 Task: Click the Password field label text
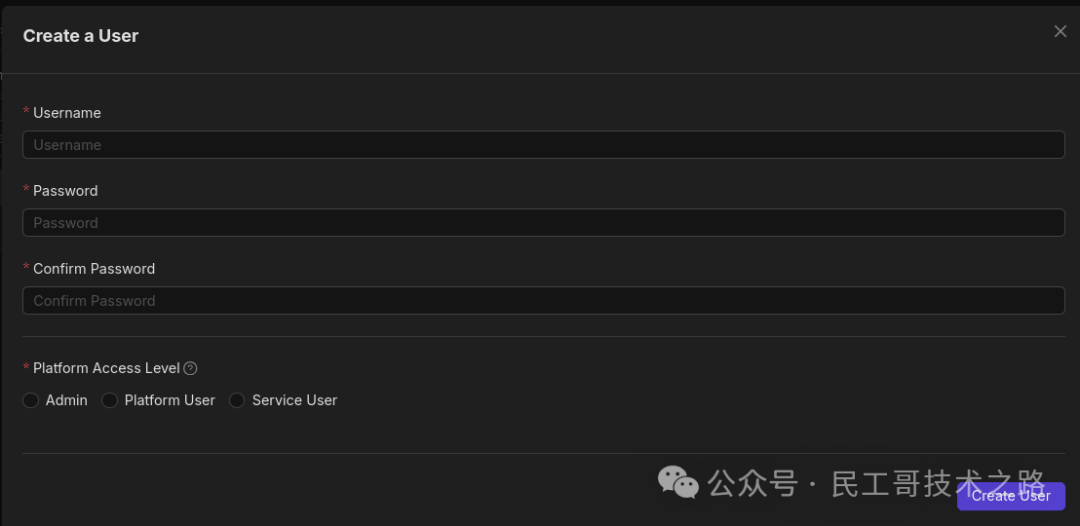point(65,191)
